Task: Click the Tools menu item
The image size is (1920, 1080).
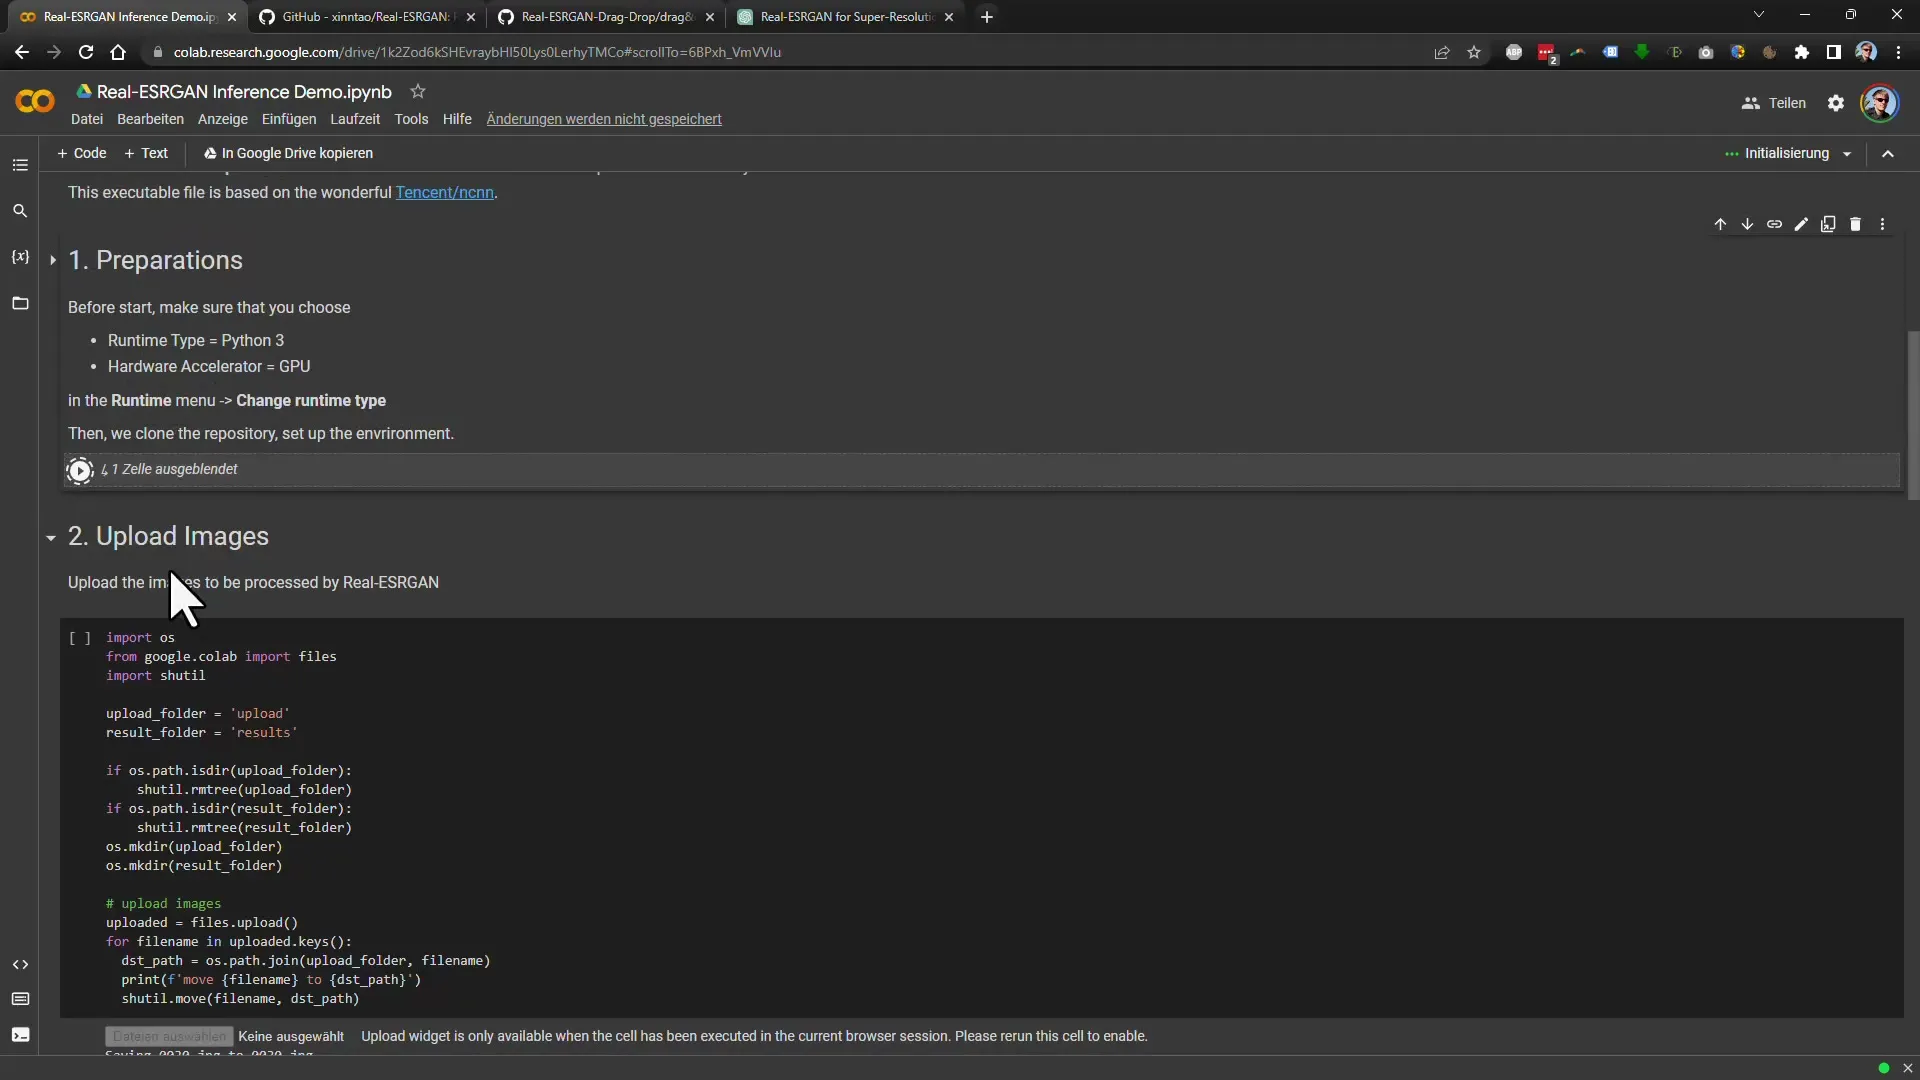Action: point(410,119)
